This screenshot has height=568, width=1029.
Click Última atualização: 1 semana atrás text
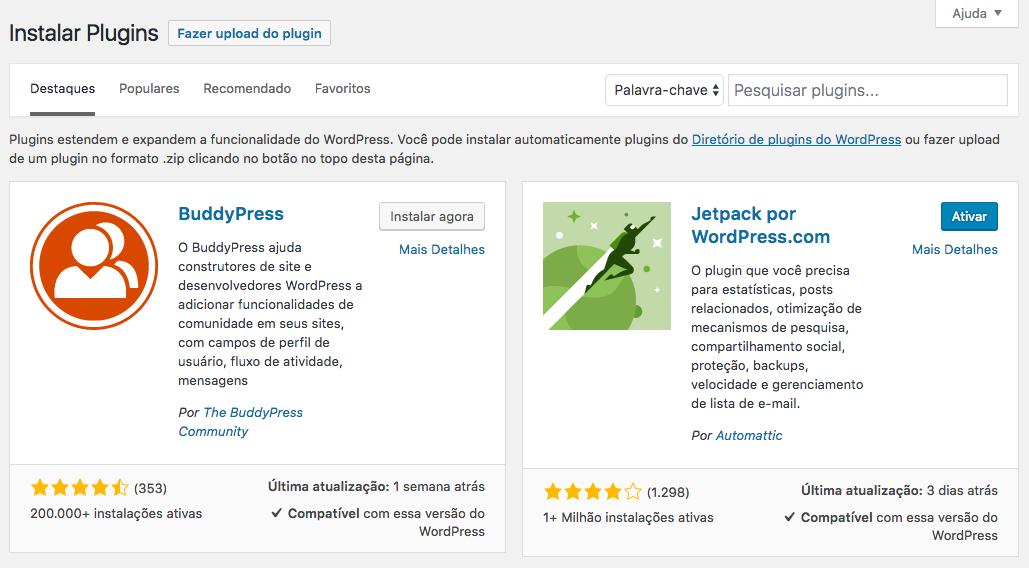tap(376, 487)
